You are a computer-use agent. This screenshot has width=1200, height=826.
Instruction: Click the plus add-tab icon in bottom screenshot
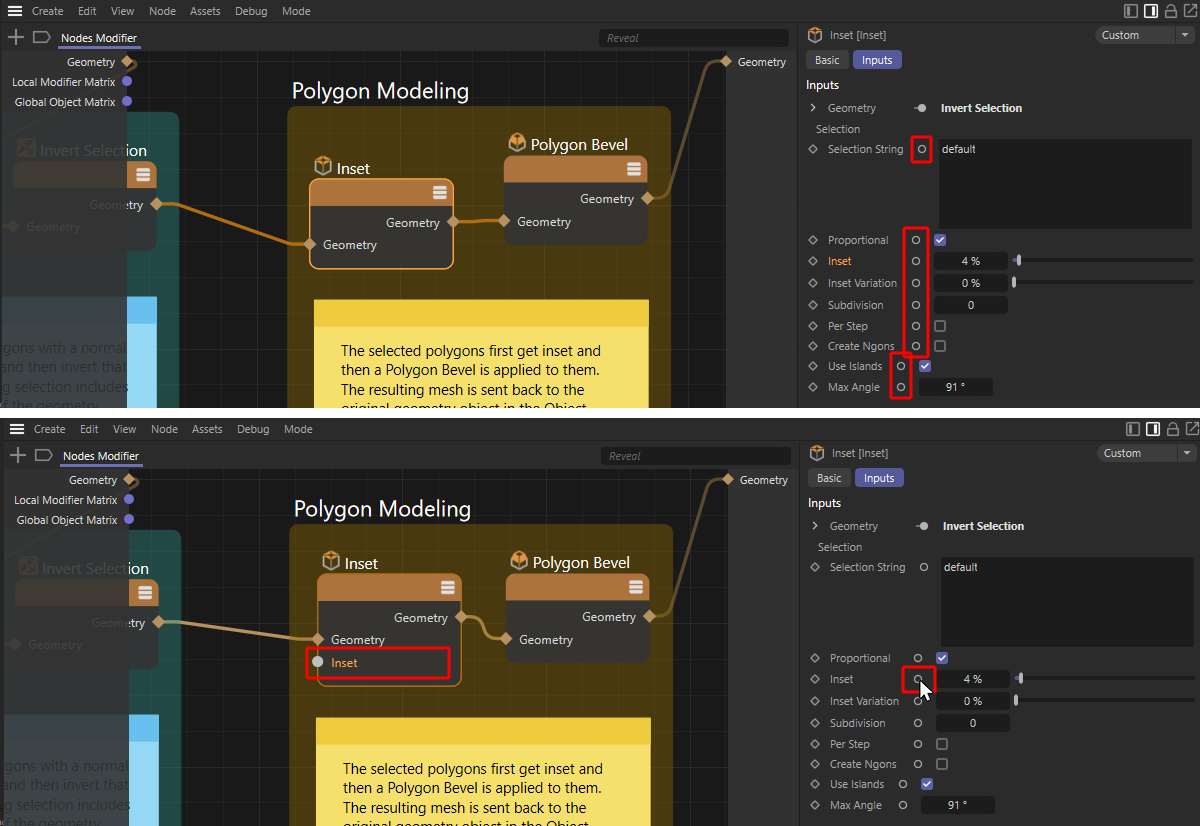[18, 456]
